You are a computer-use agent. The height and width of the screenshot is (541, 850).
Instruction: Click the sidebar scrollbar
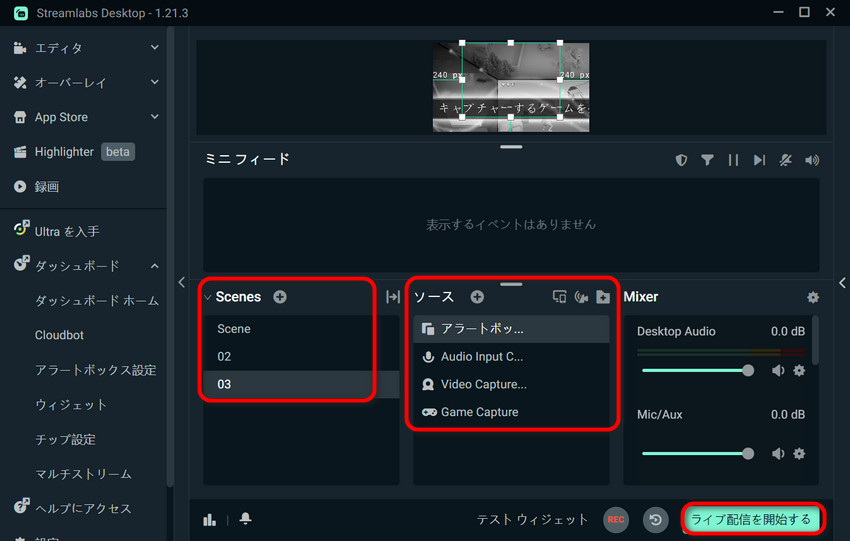click(x=170, y=255)
